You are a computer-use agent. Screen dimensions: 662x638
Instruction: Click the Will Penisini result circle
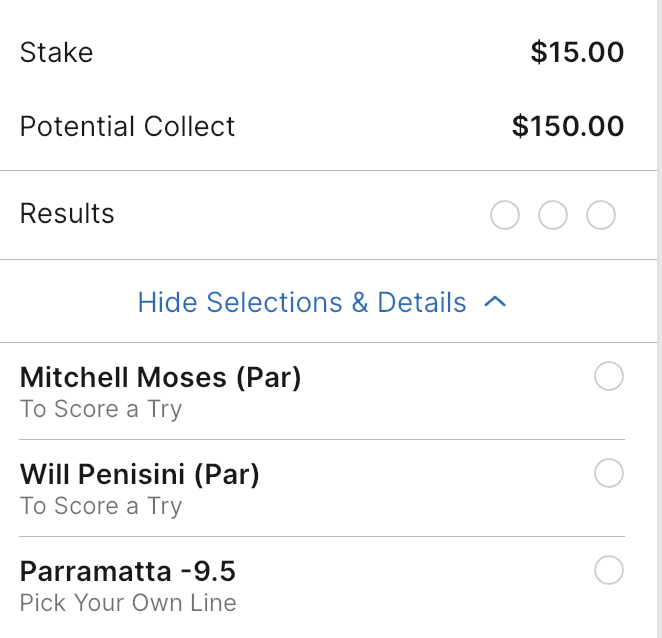pos(609,473)
